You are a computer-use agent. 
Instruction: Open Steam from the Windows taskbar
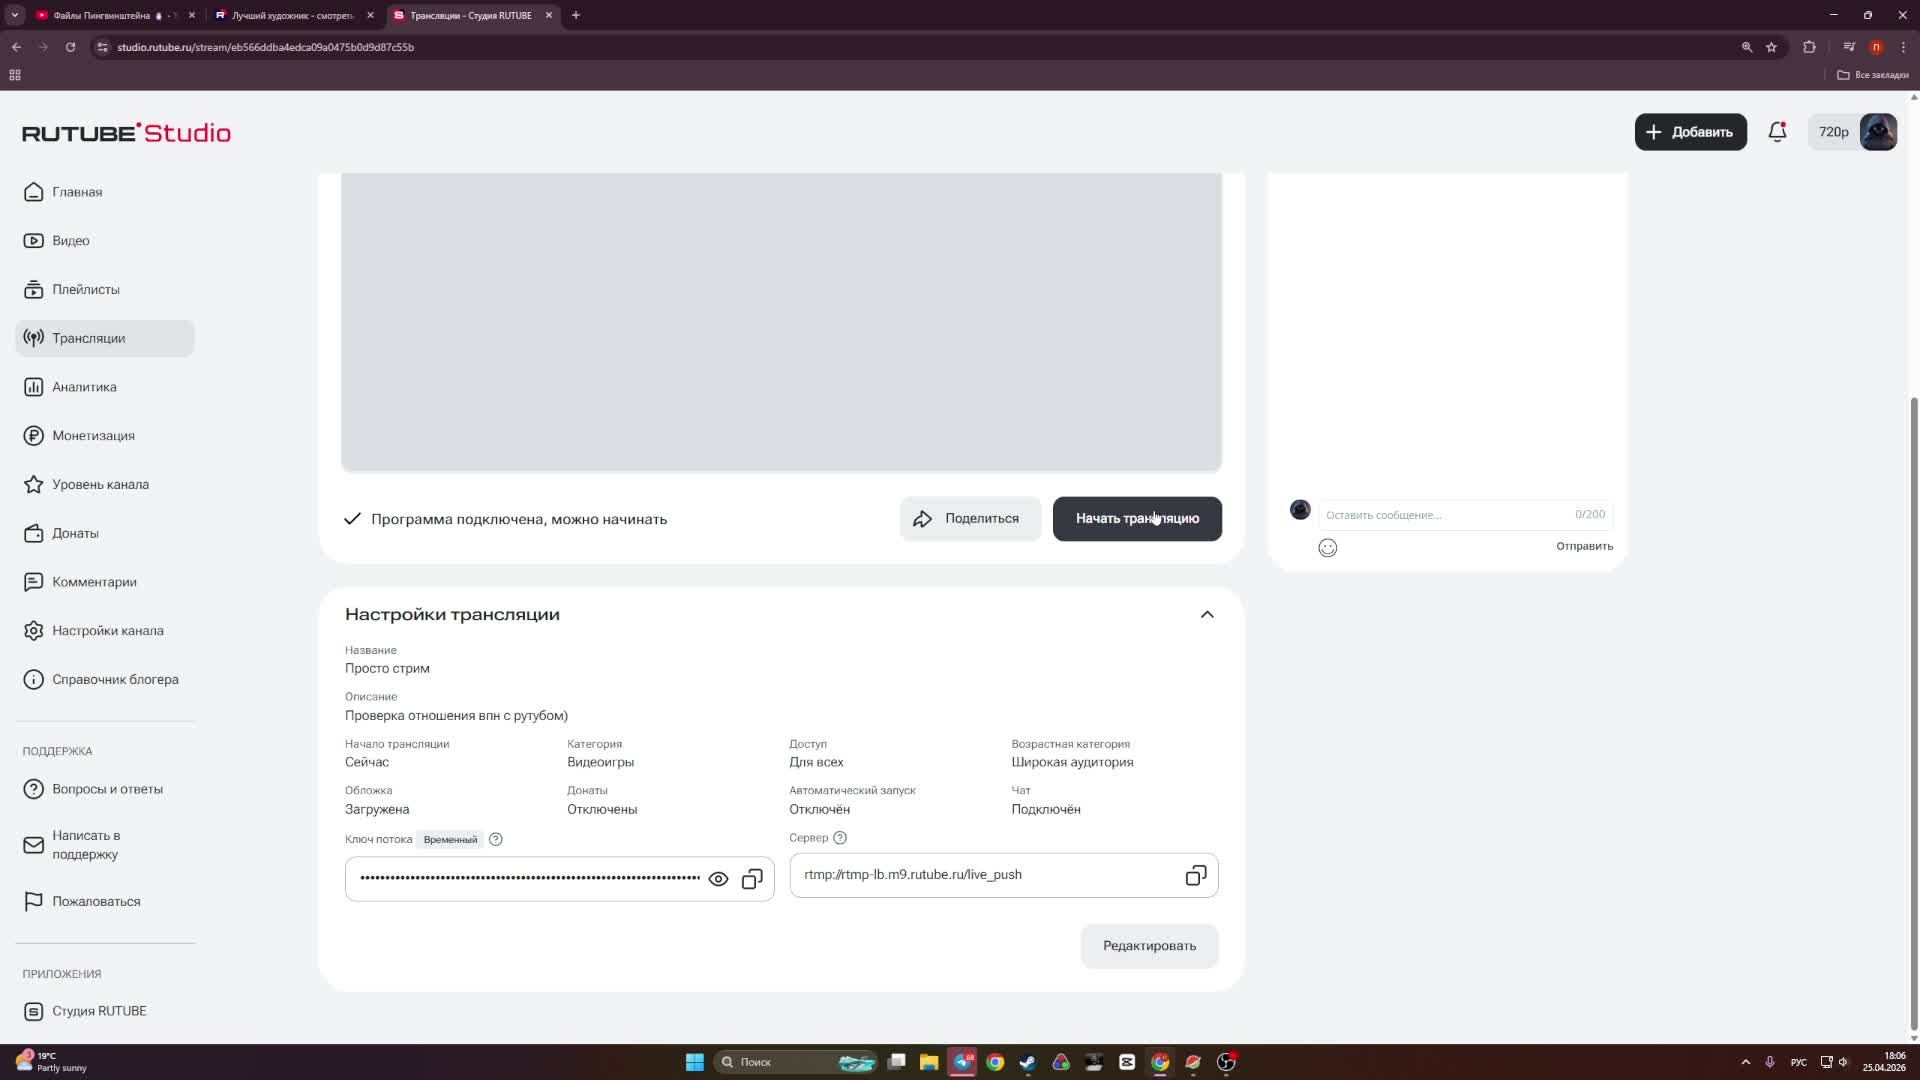point(1028,1062)
